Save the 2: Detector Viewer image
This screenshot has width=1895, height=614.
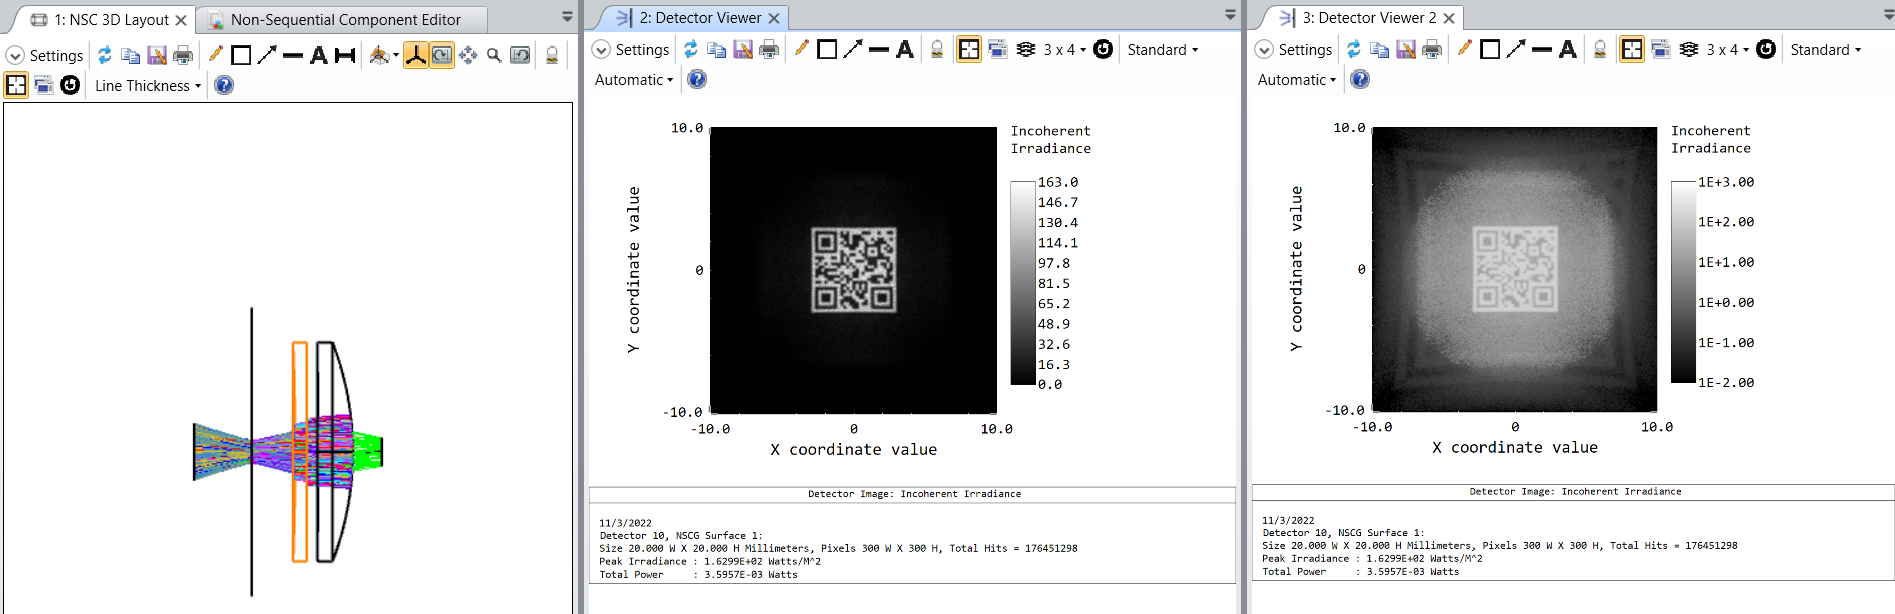point(743,49)
